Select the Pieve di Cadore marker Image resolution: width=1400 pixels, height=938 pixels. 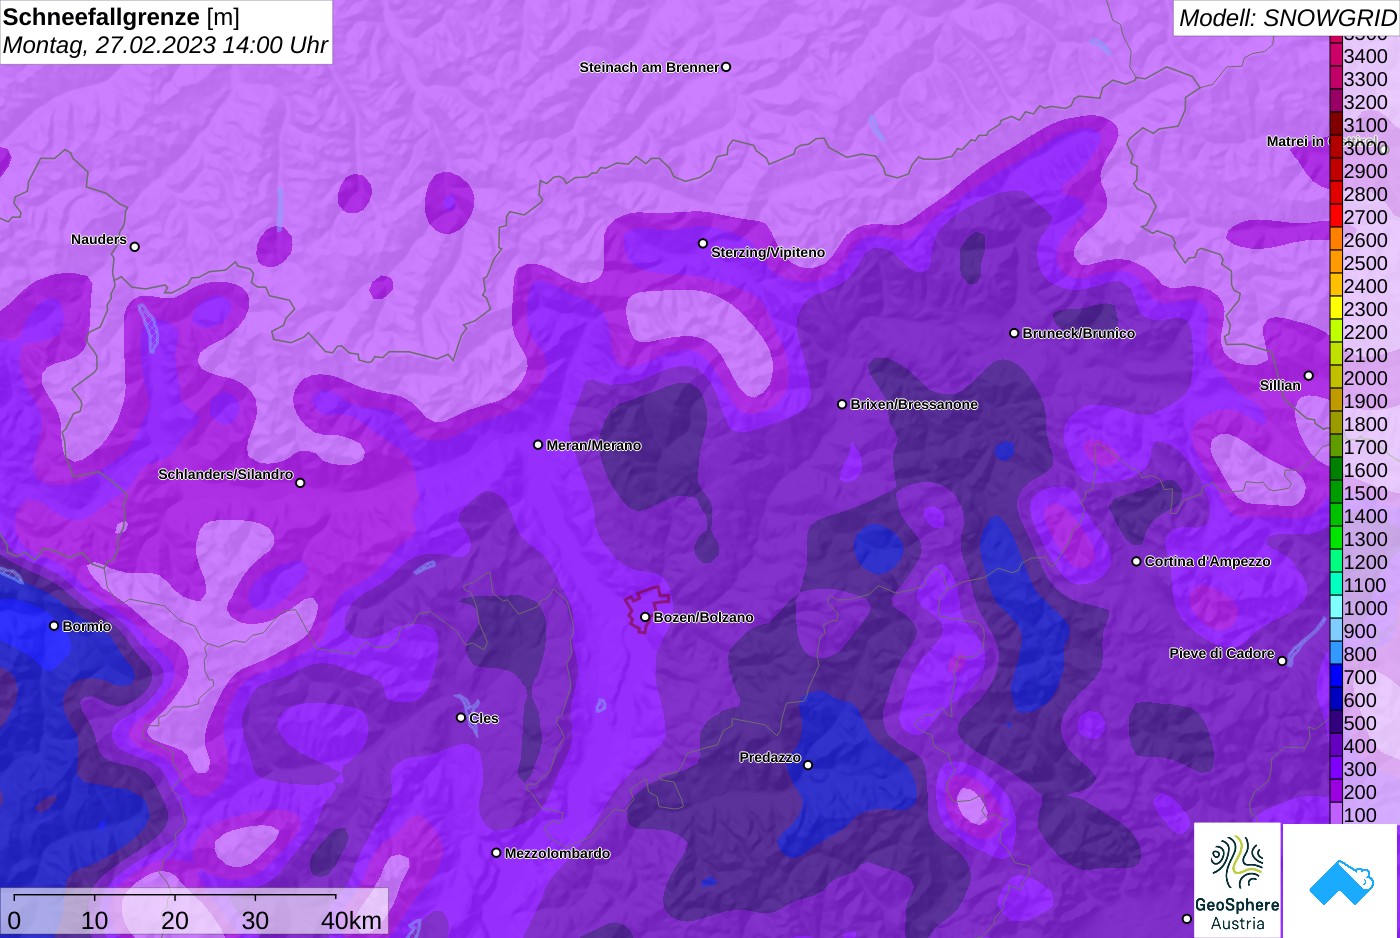(x=1282, y=660)
